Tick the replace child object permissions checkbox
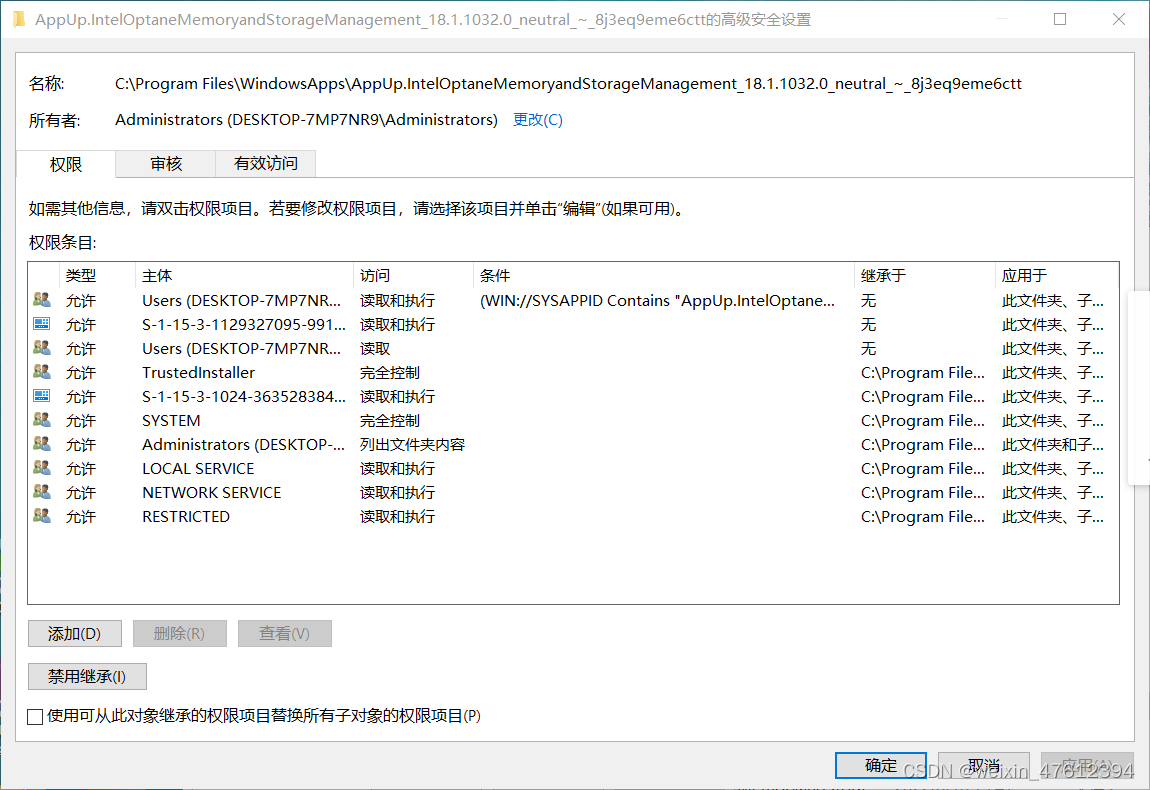 tap(35, 716)
